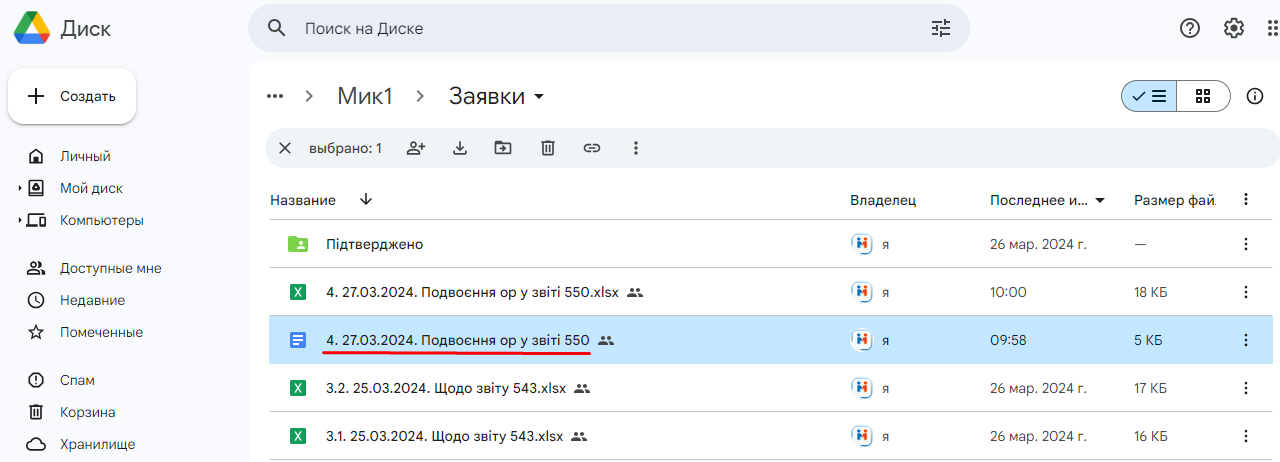Delete selected file with trash icon

(548, 148)
